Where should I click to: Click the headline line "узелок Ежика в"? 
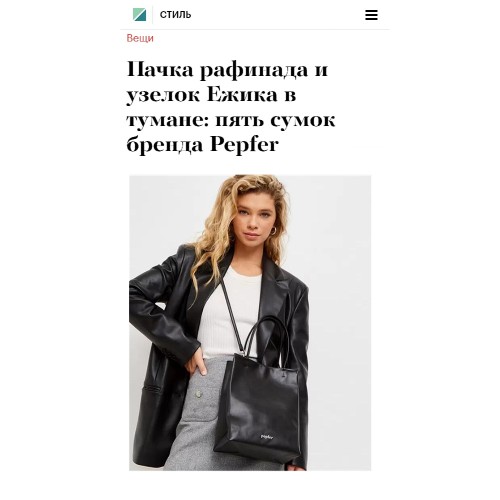(x=211, y=95)
